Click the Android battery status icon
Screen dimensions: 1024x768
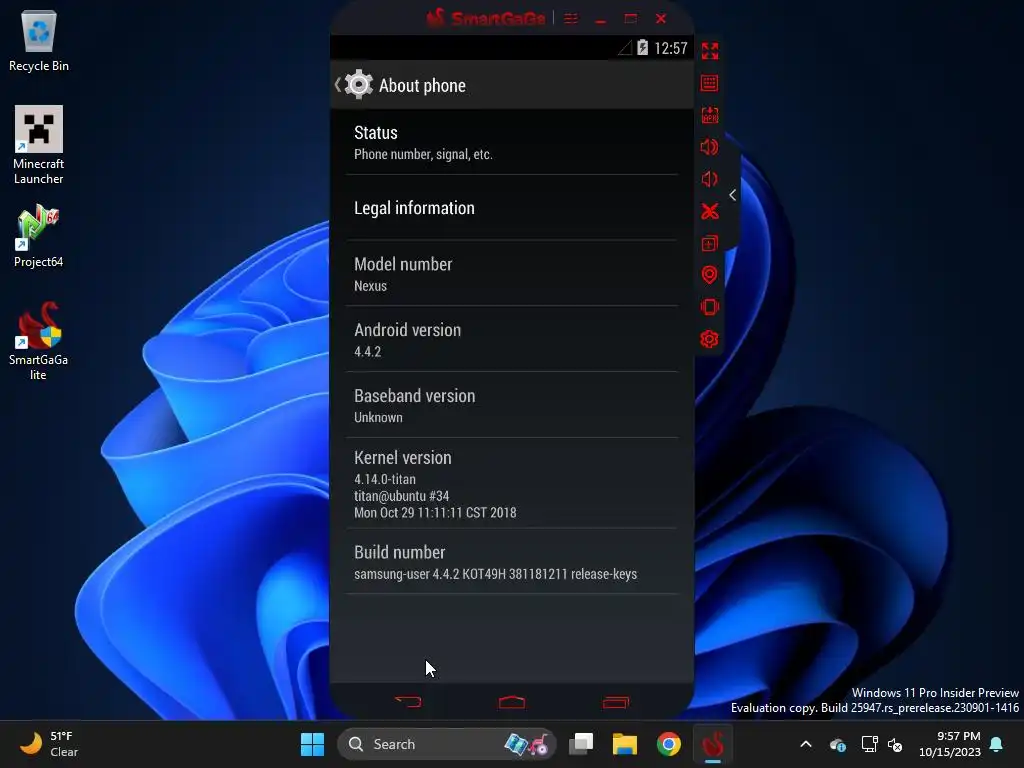(643, 48)
